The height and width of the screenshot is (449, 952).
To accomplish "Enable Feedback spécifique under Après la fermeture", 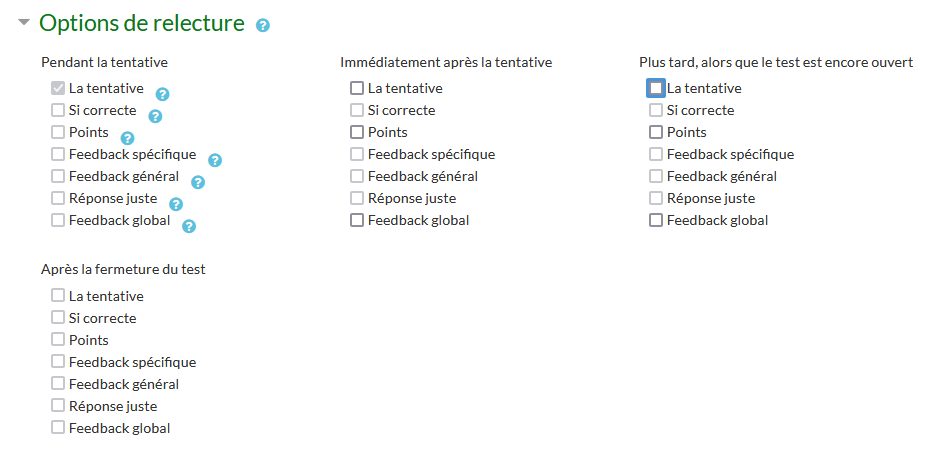I will pyautogui.click(x=58, y=362).
